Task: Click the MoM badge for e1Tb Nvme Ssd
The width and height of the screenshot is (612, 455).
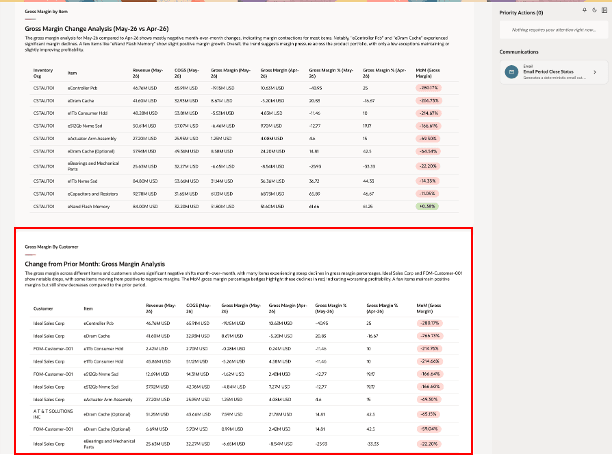Action: 428,181
